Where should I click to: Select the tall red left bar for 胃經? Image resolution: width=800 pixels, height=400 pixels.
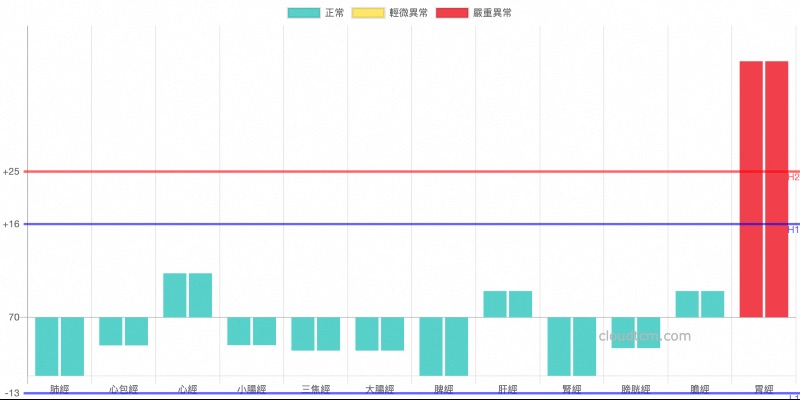tap(751, 189)
